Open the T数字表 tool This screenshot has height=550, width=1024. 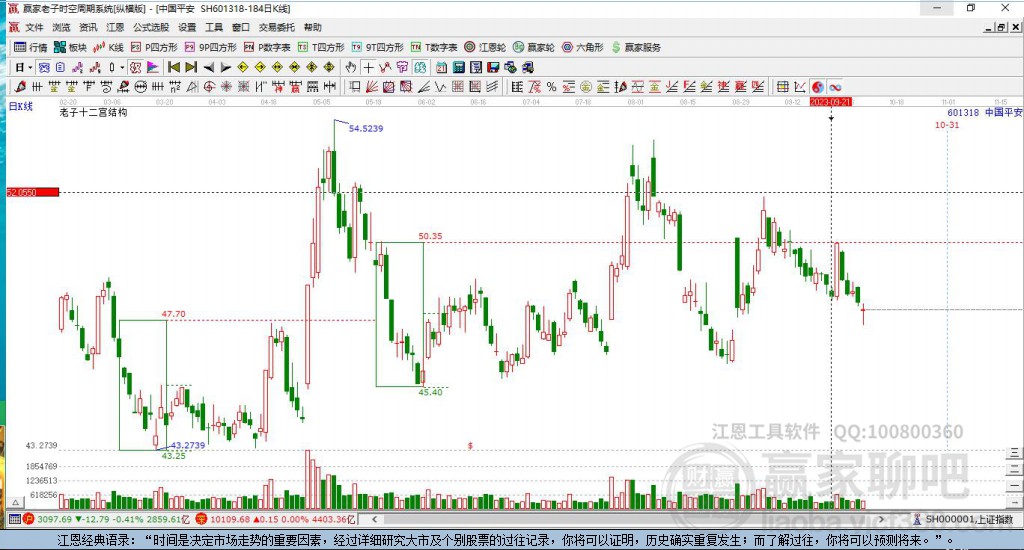click(x=434, y=47)
